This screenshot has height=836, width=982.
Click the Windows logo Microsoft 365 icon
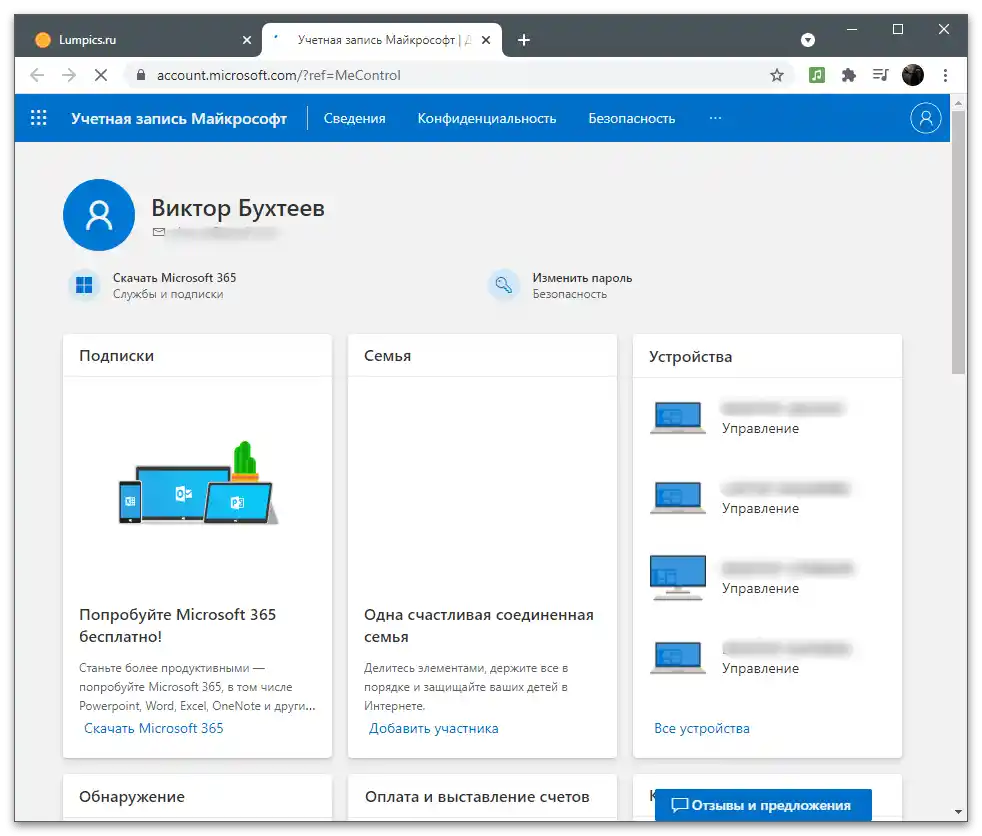pos(85,286)
